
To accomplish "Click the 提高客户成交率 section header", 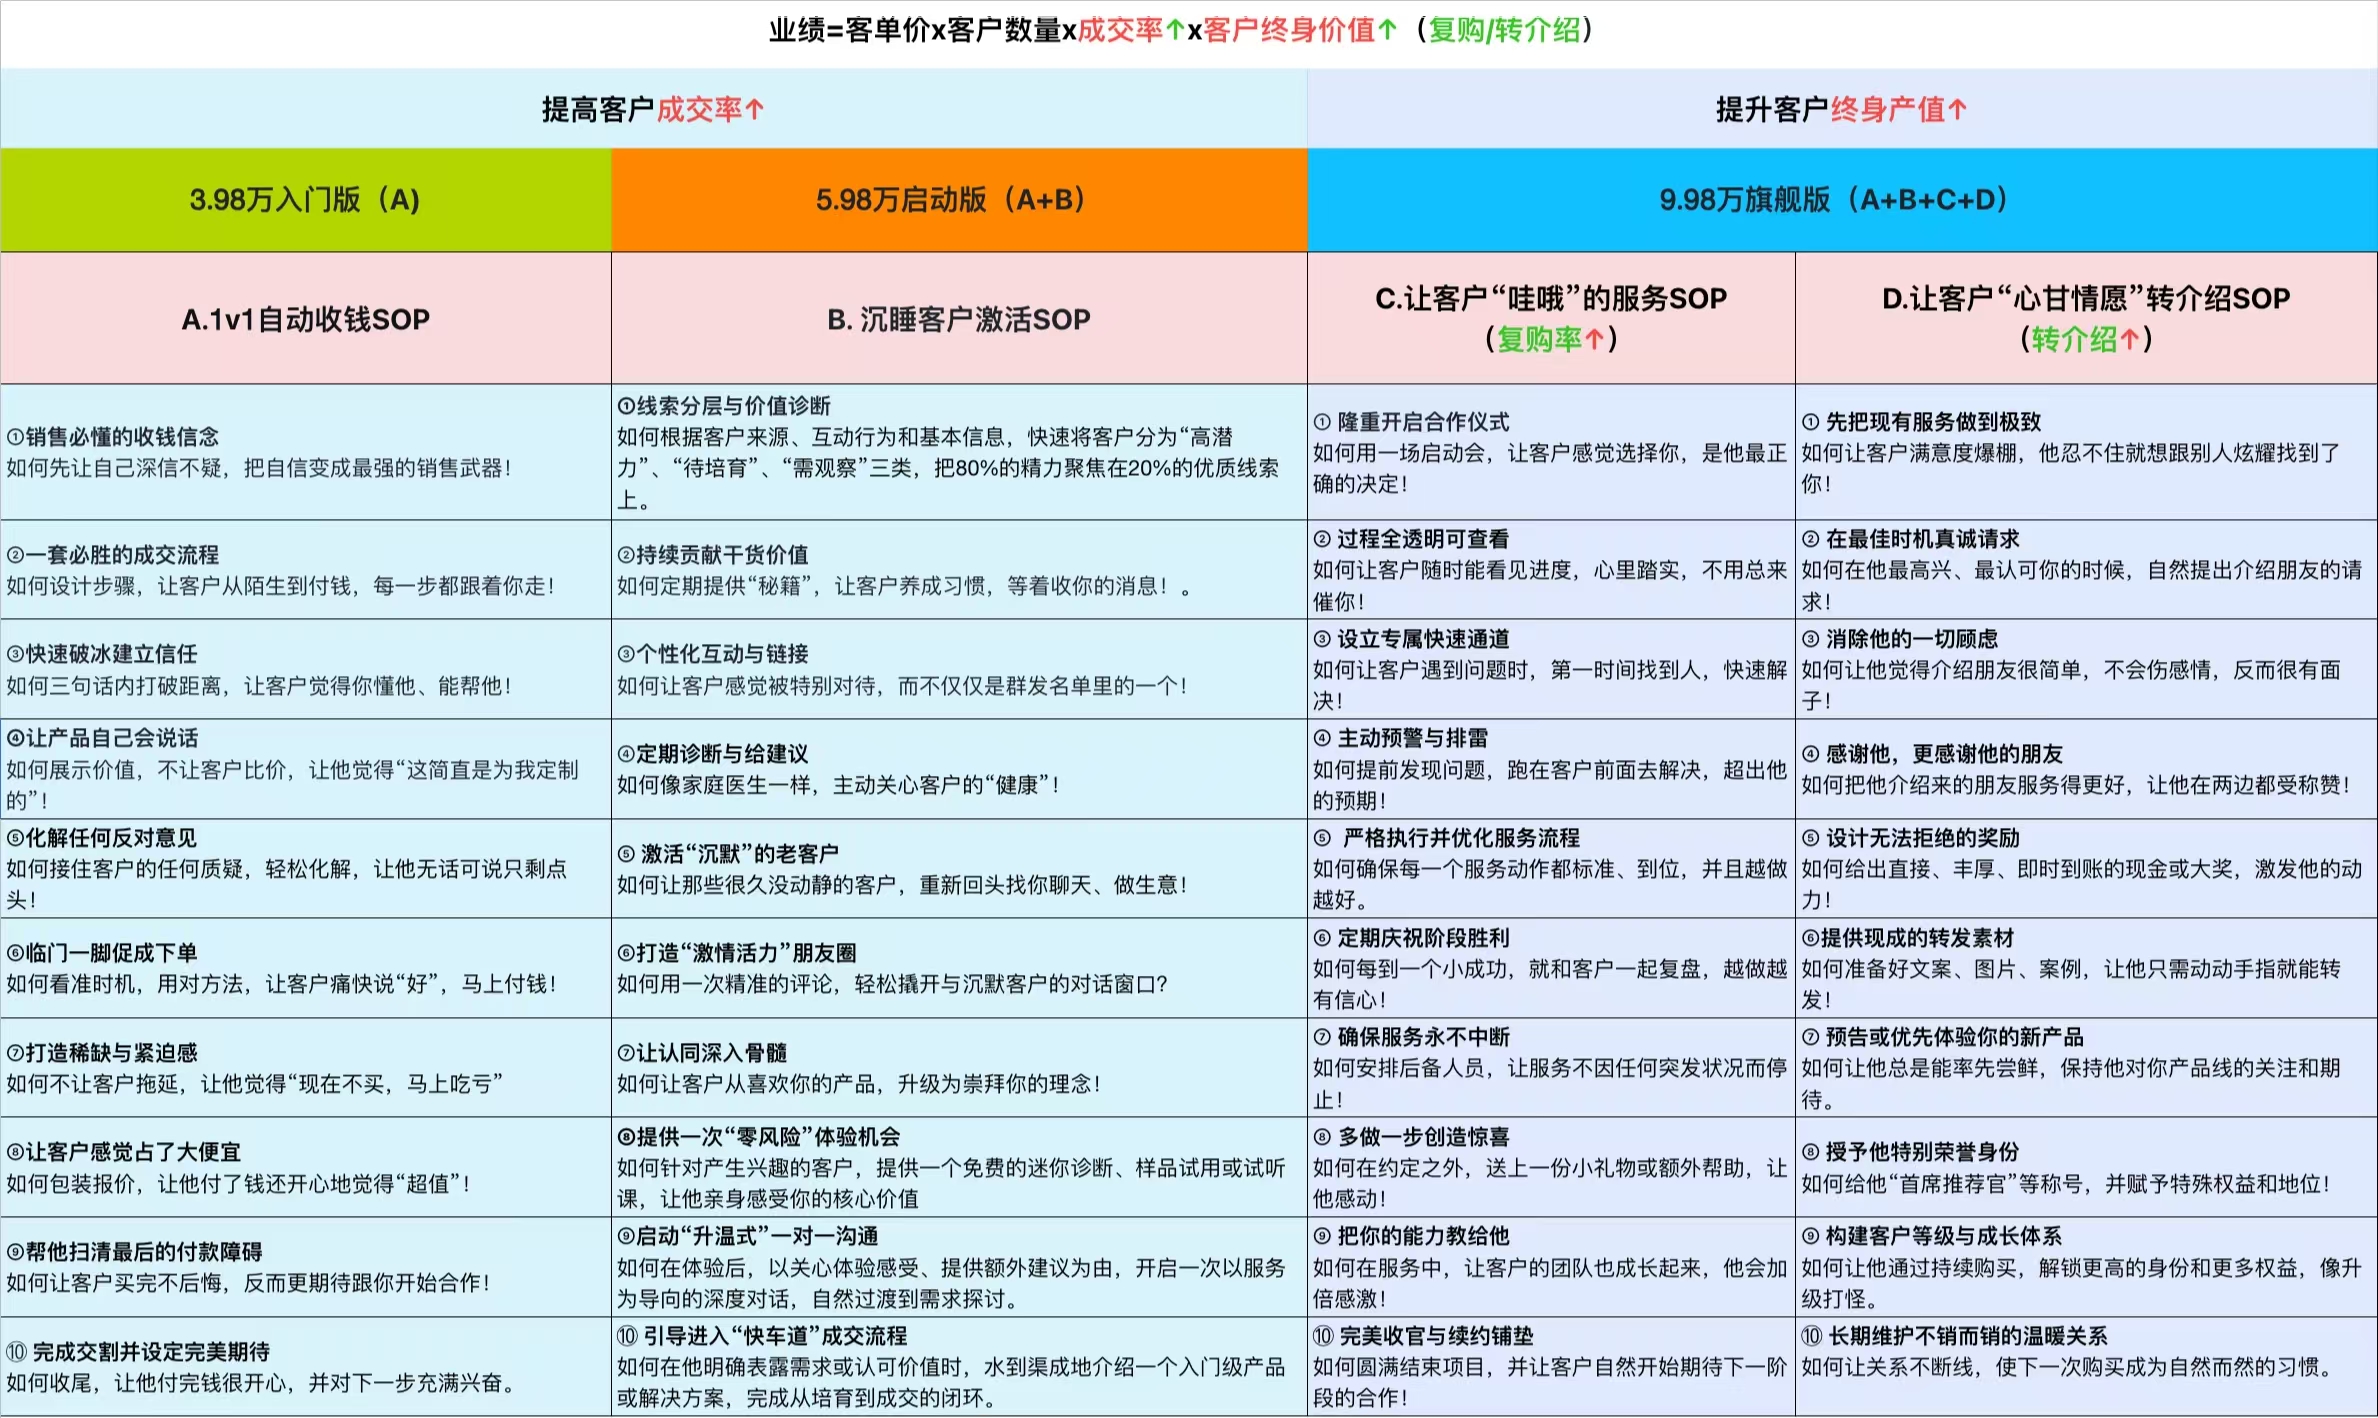I will (652, 109).
